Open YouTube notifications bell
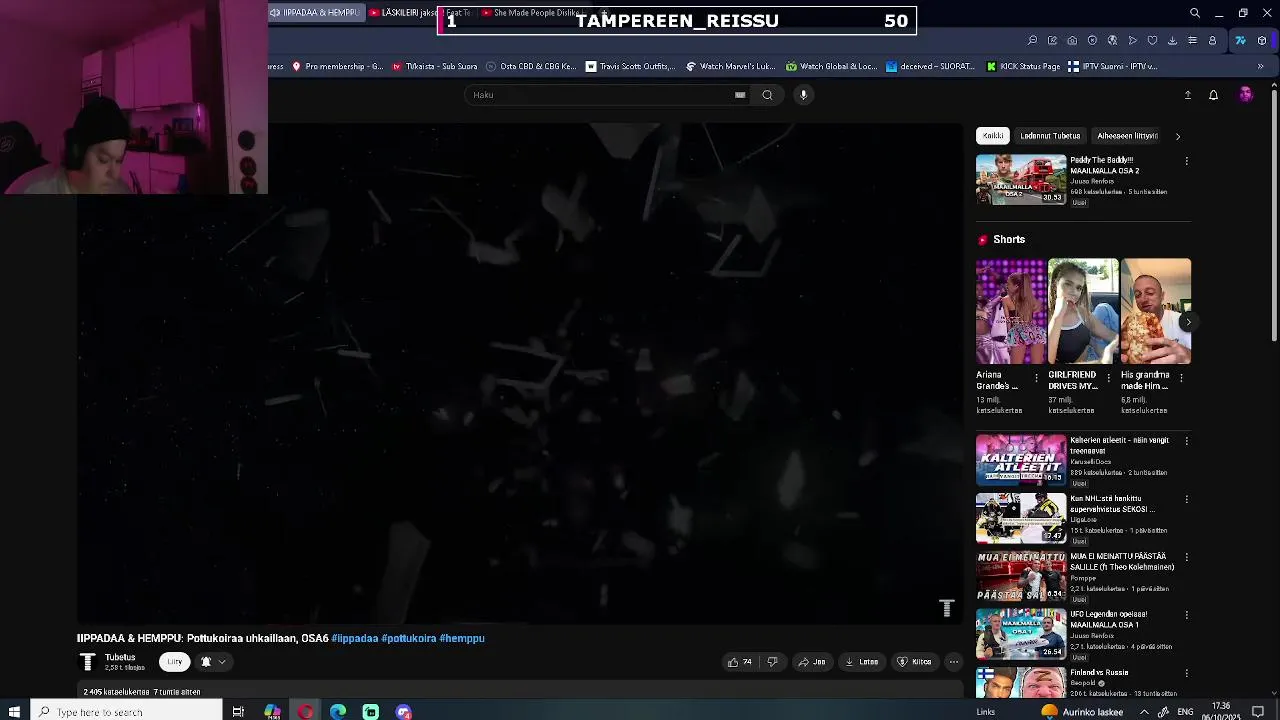 pyautogui.click(x=1213, y=95)
